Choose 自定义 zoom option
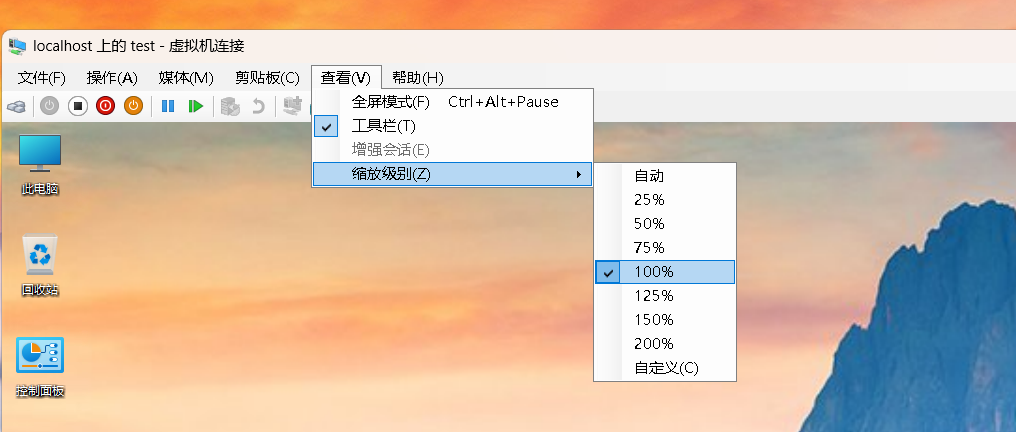 pyautogui.click(x=666, y=368)
